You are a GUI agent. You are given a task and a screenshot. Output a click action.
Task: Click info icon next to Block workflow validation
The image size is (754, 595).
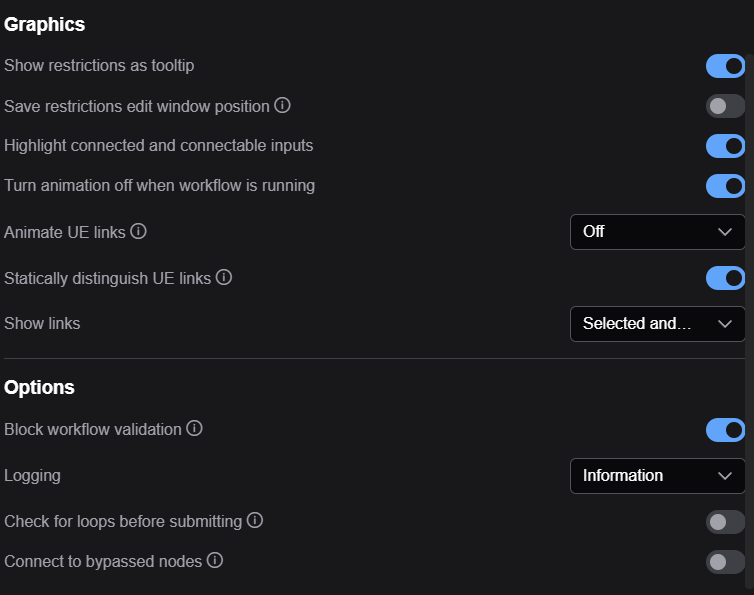[x=194, y=428]
